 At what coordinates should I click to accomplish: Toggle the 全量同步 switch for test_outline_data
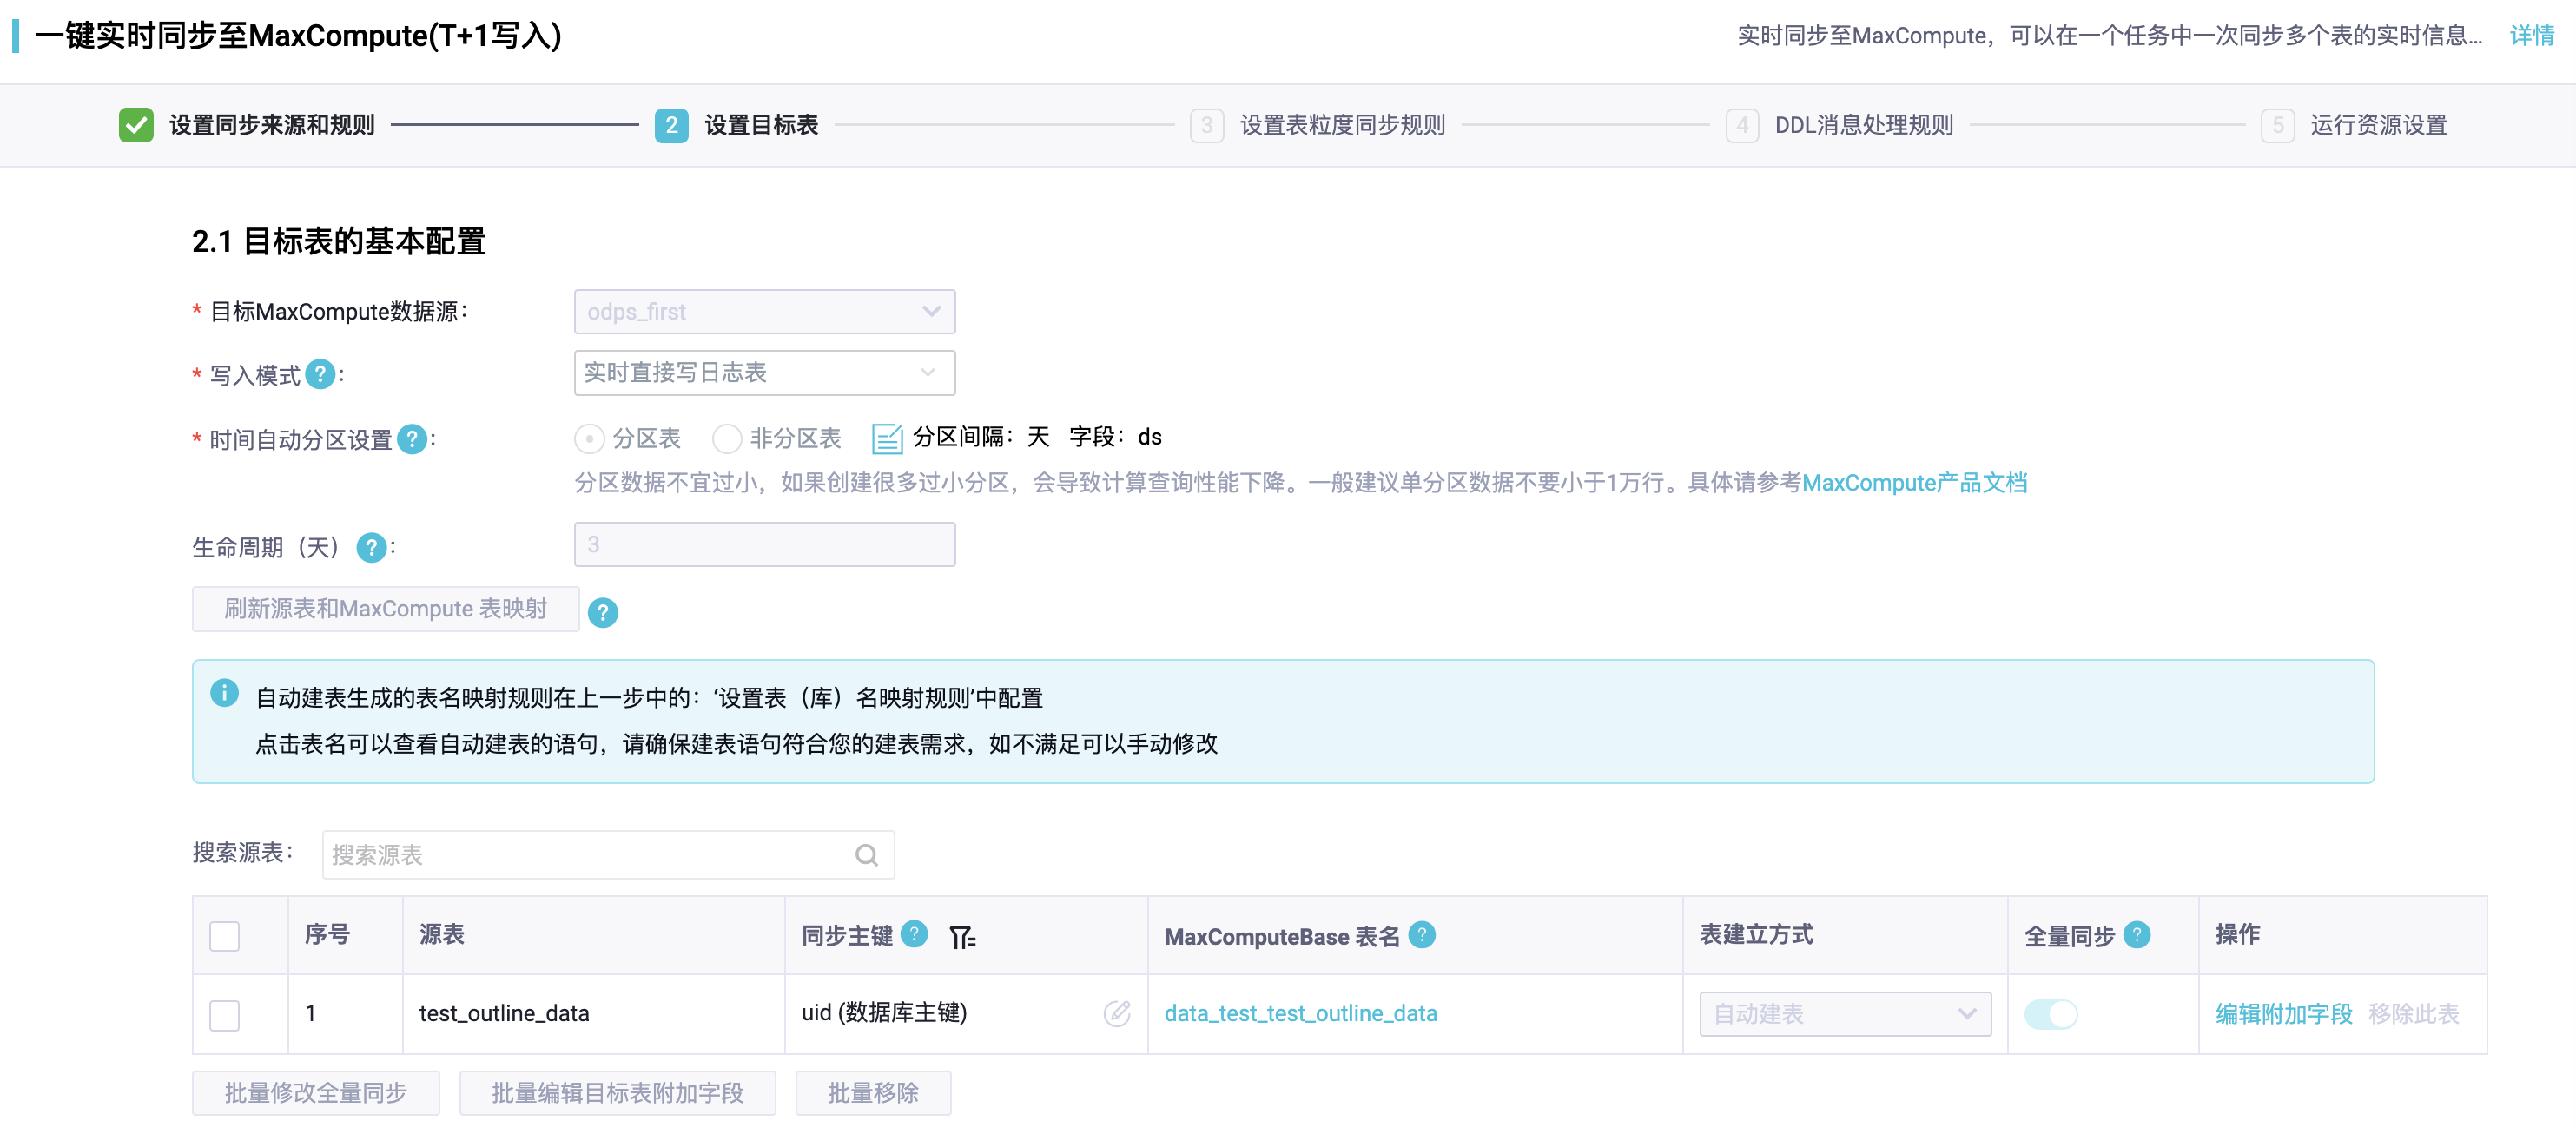(2050, 1014)
